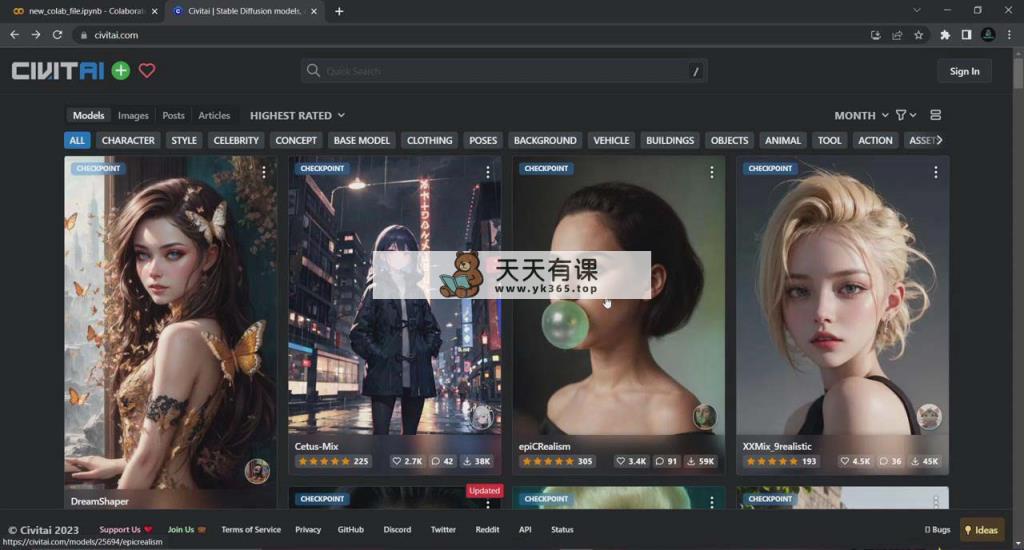Image resolution: width=1024 pixels, height=550 pixels.
Task: Open the Discord footer link
Action: click(397, 530)
